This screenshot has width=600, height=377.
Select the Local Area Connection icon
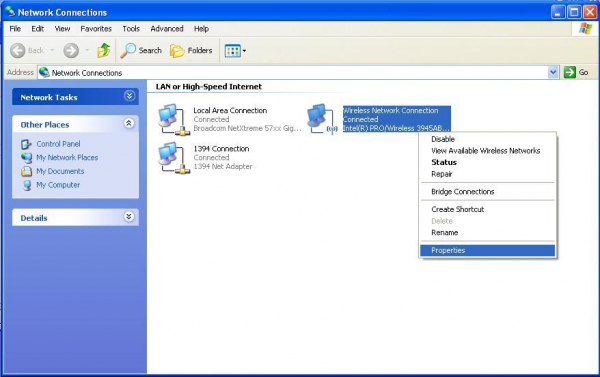(174, 120)
